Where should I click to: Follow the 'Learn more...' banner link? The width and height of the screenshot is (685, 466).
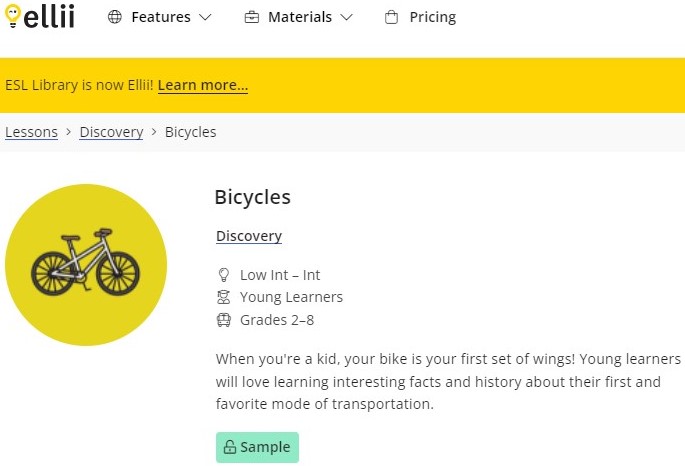click(x=203, y=86)
